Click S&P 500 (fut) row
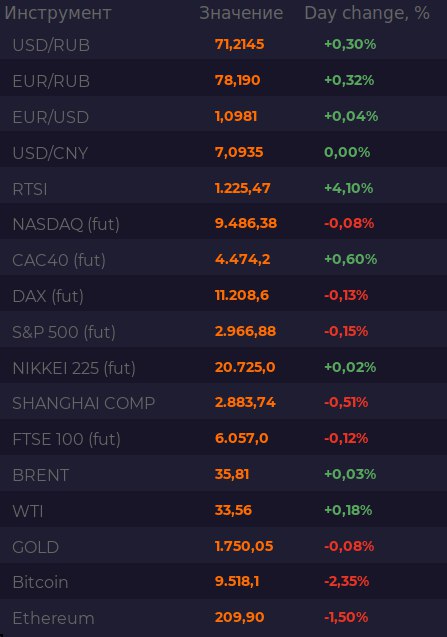 224,332
